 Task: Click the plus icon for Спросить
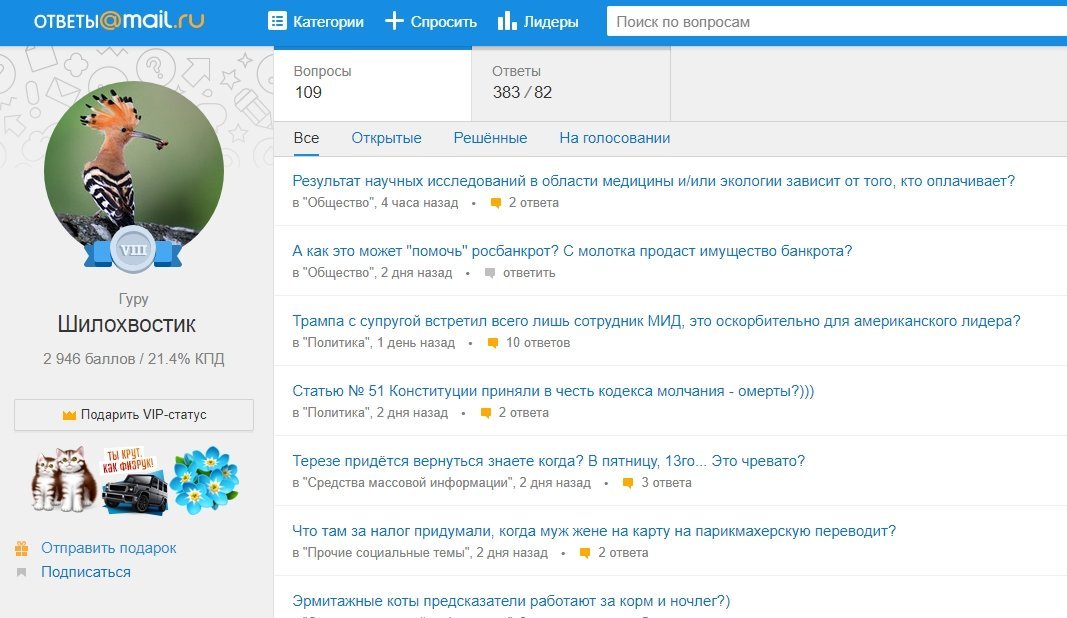pyautogui.click(x=394, y=21)
